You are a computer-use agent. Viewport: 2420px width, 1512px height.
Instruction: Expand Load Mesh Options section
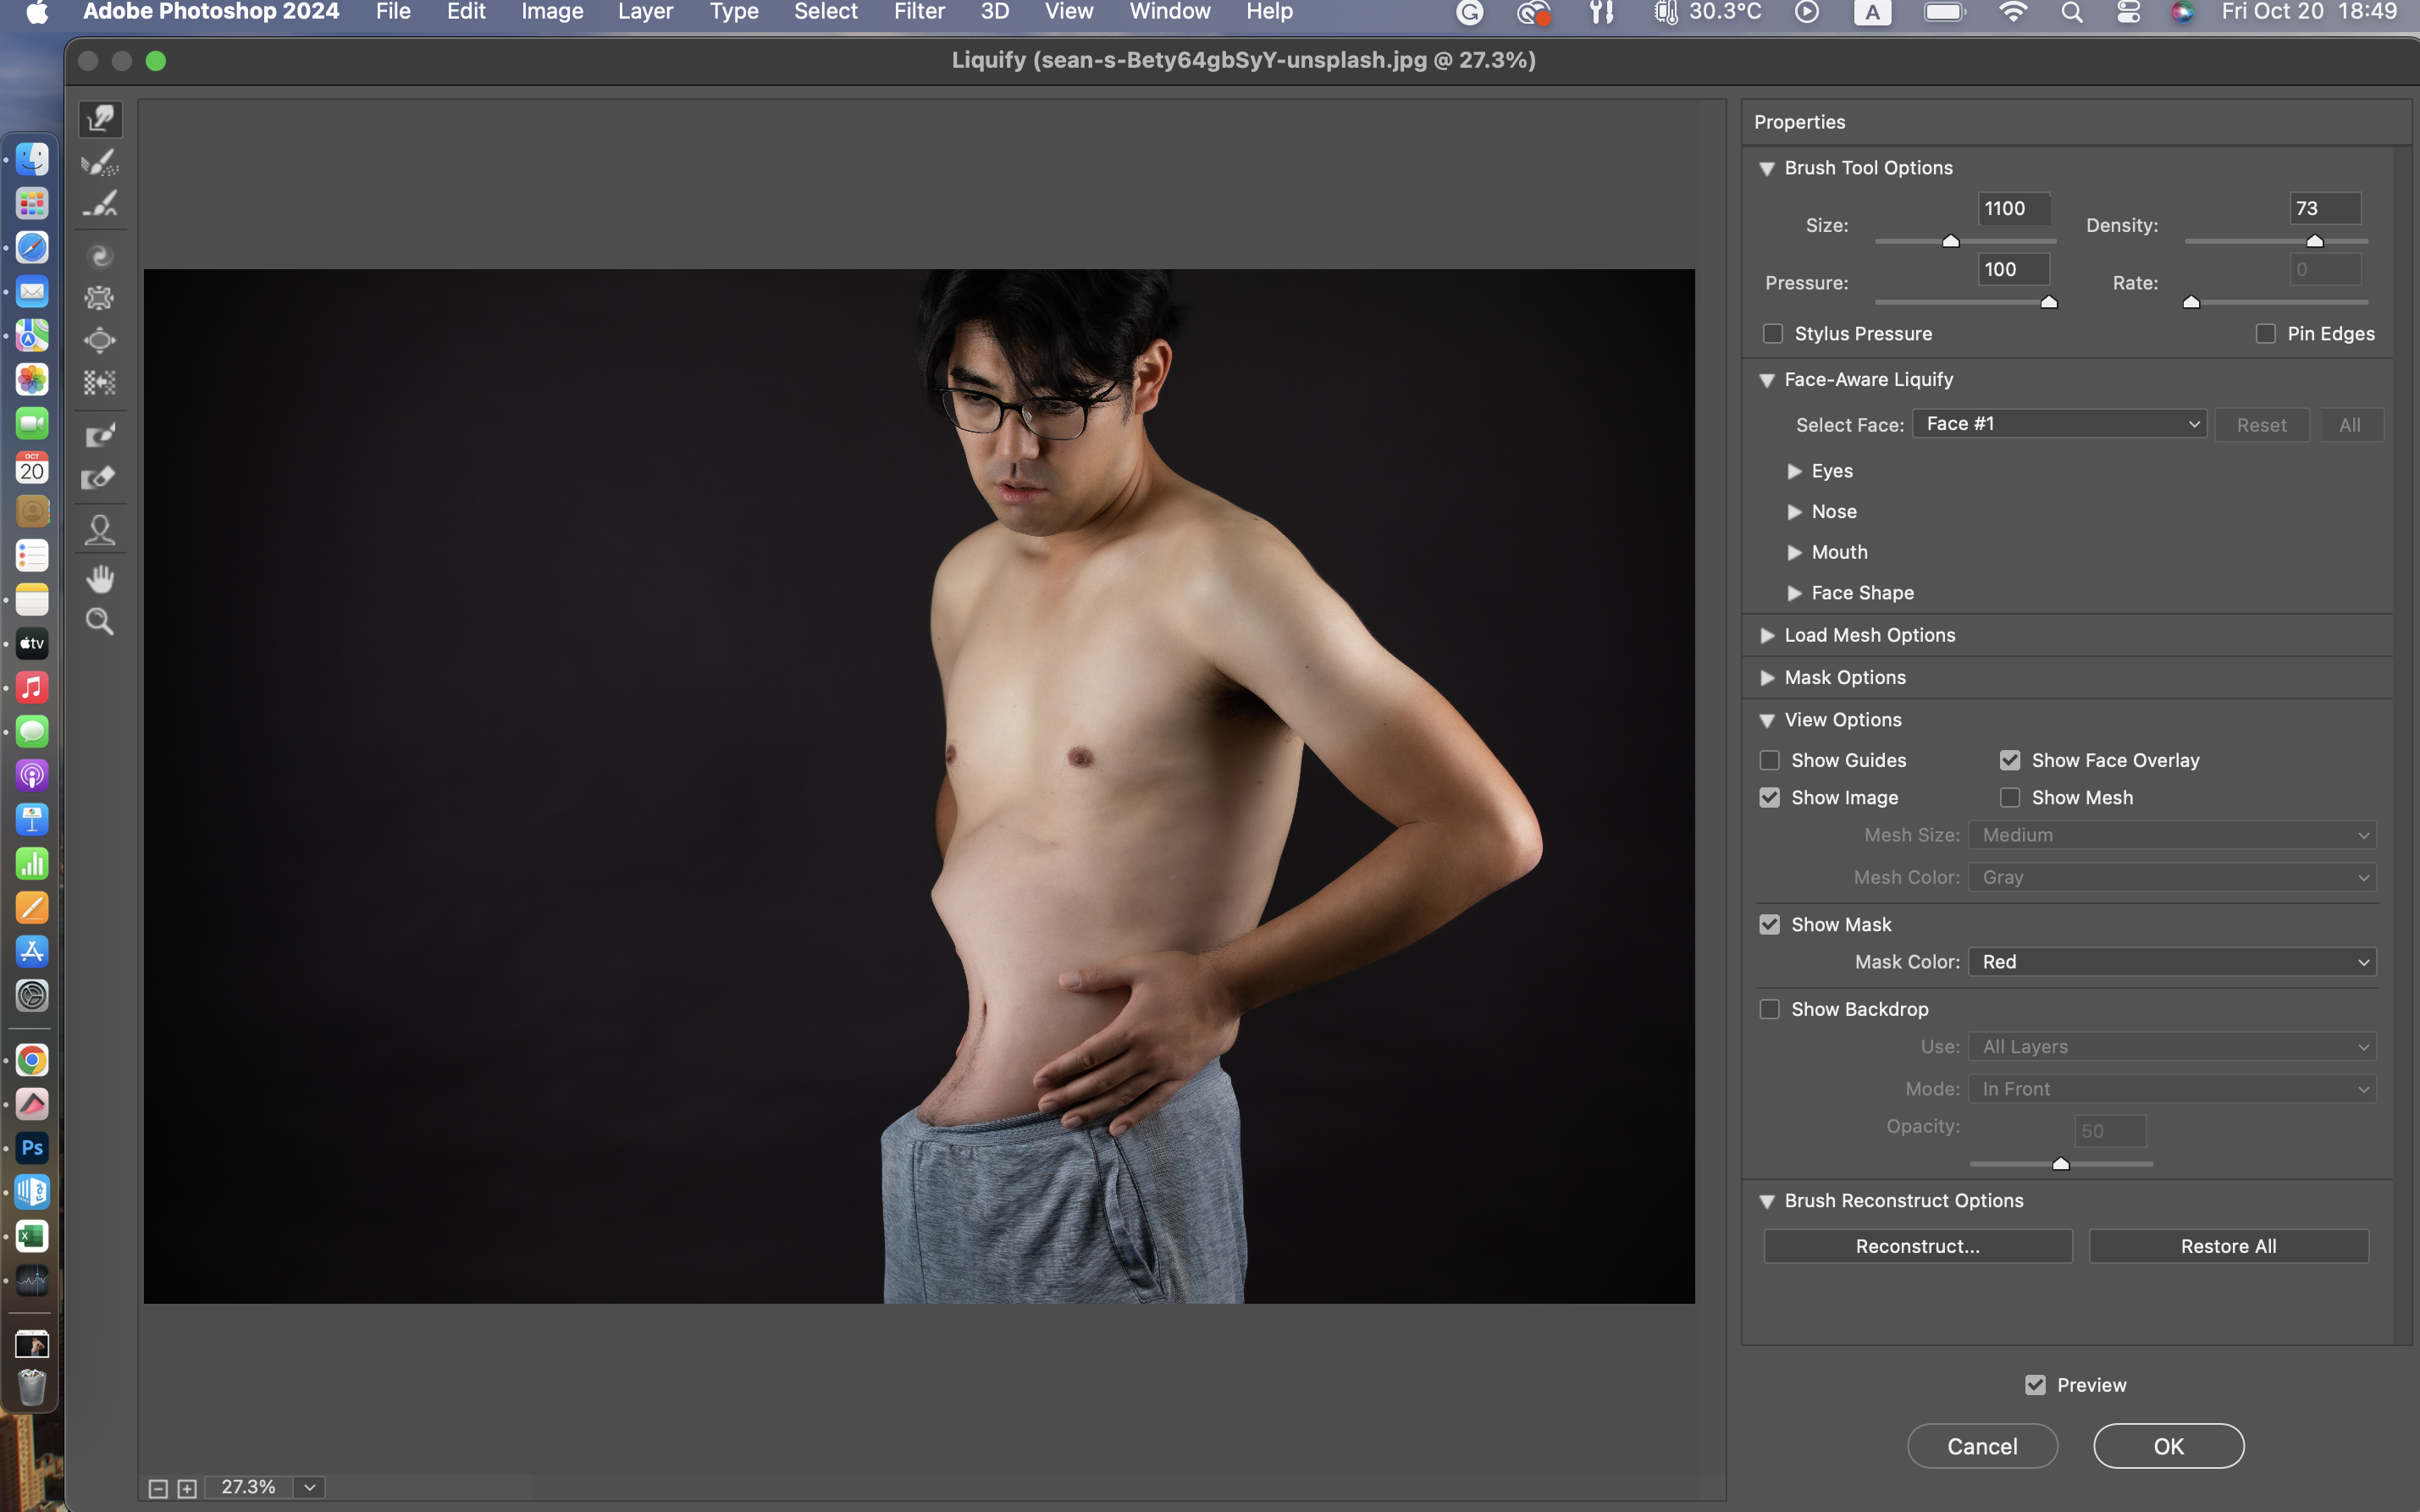pyautogui.click(x=1767, y=636)
